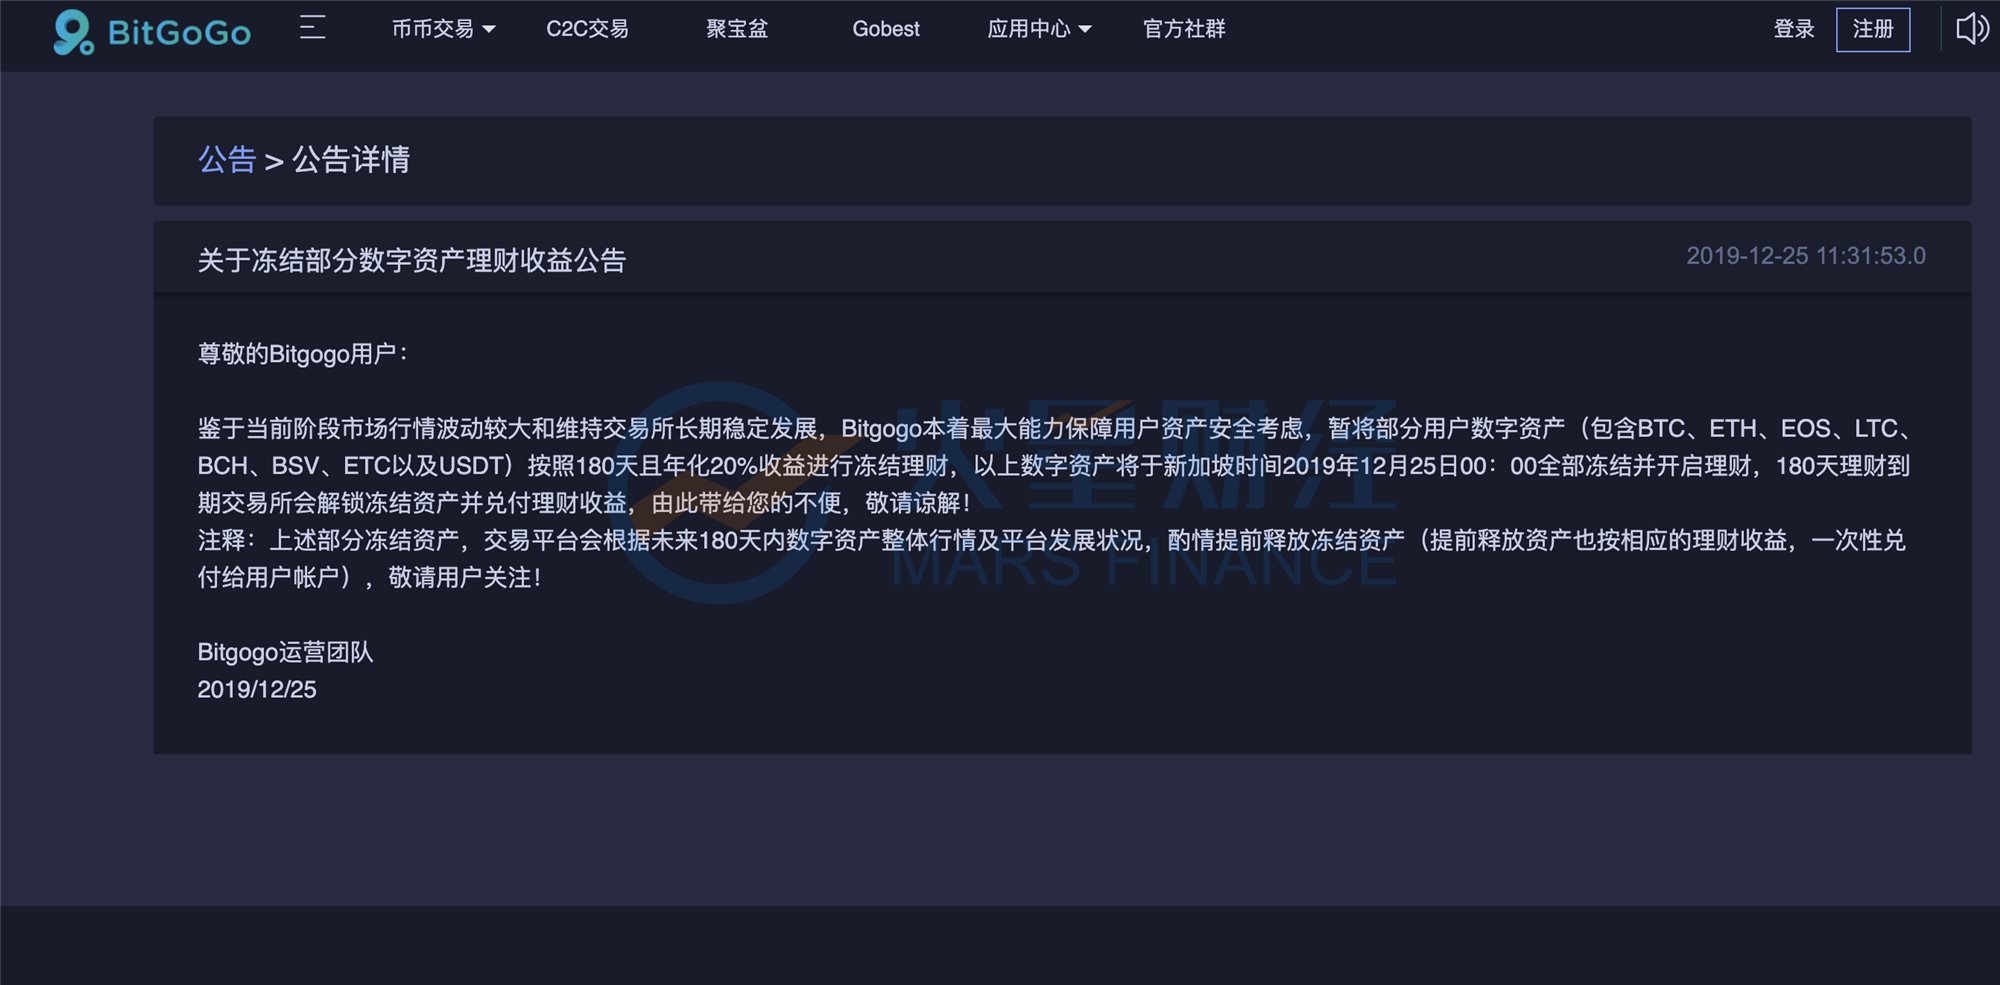Click the 登录 login link
This screenshot has height=985, width=2000.
click(x=1794, y=29)
